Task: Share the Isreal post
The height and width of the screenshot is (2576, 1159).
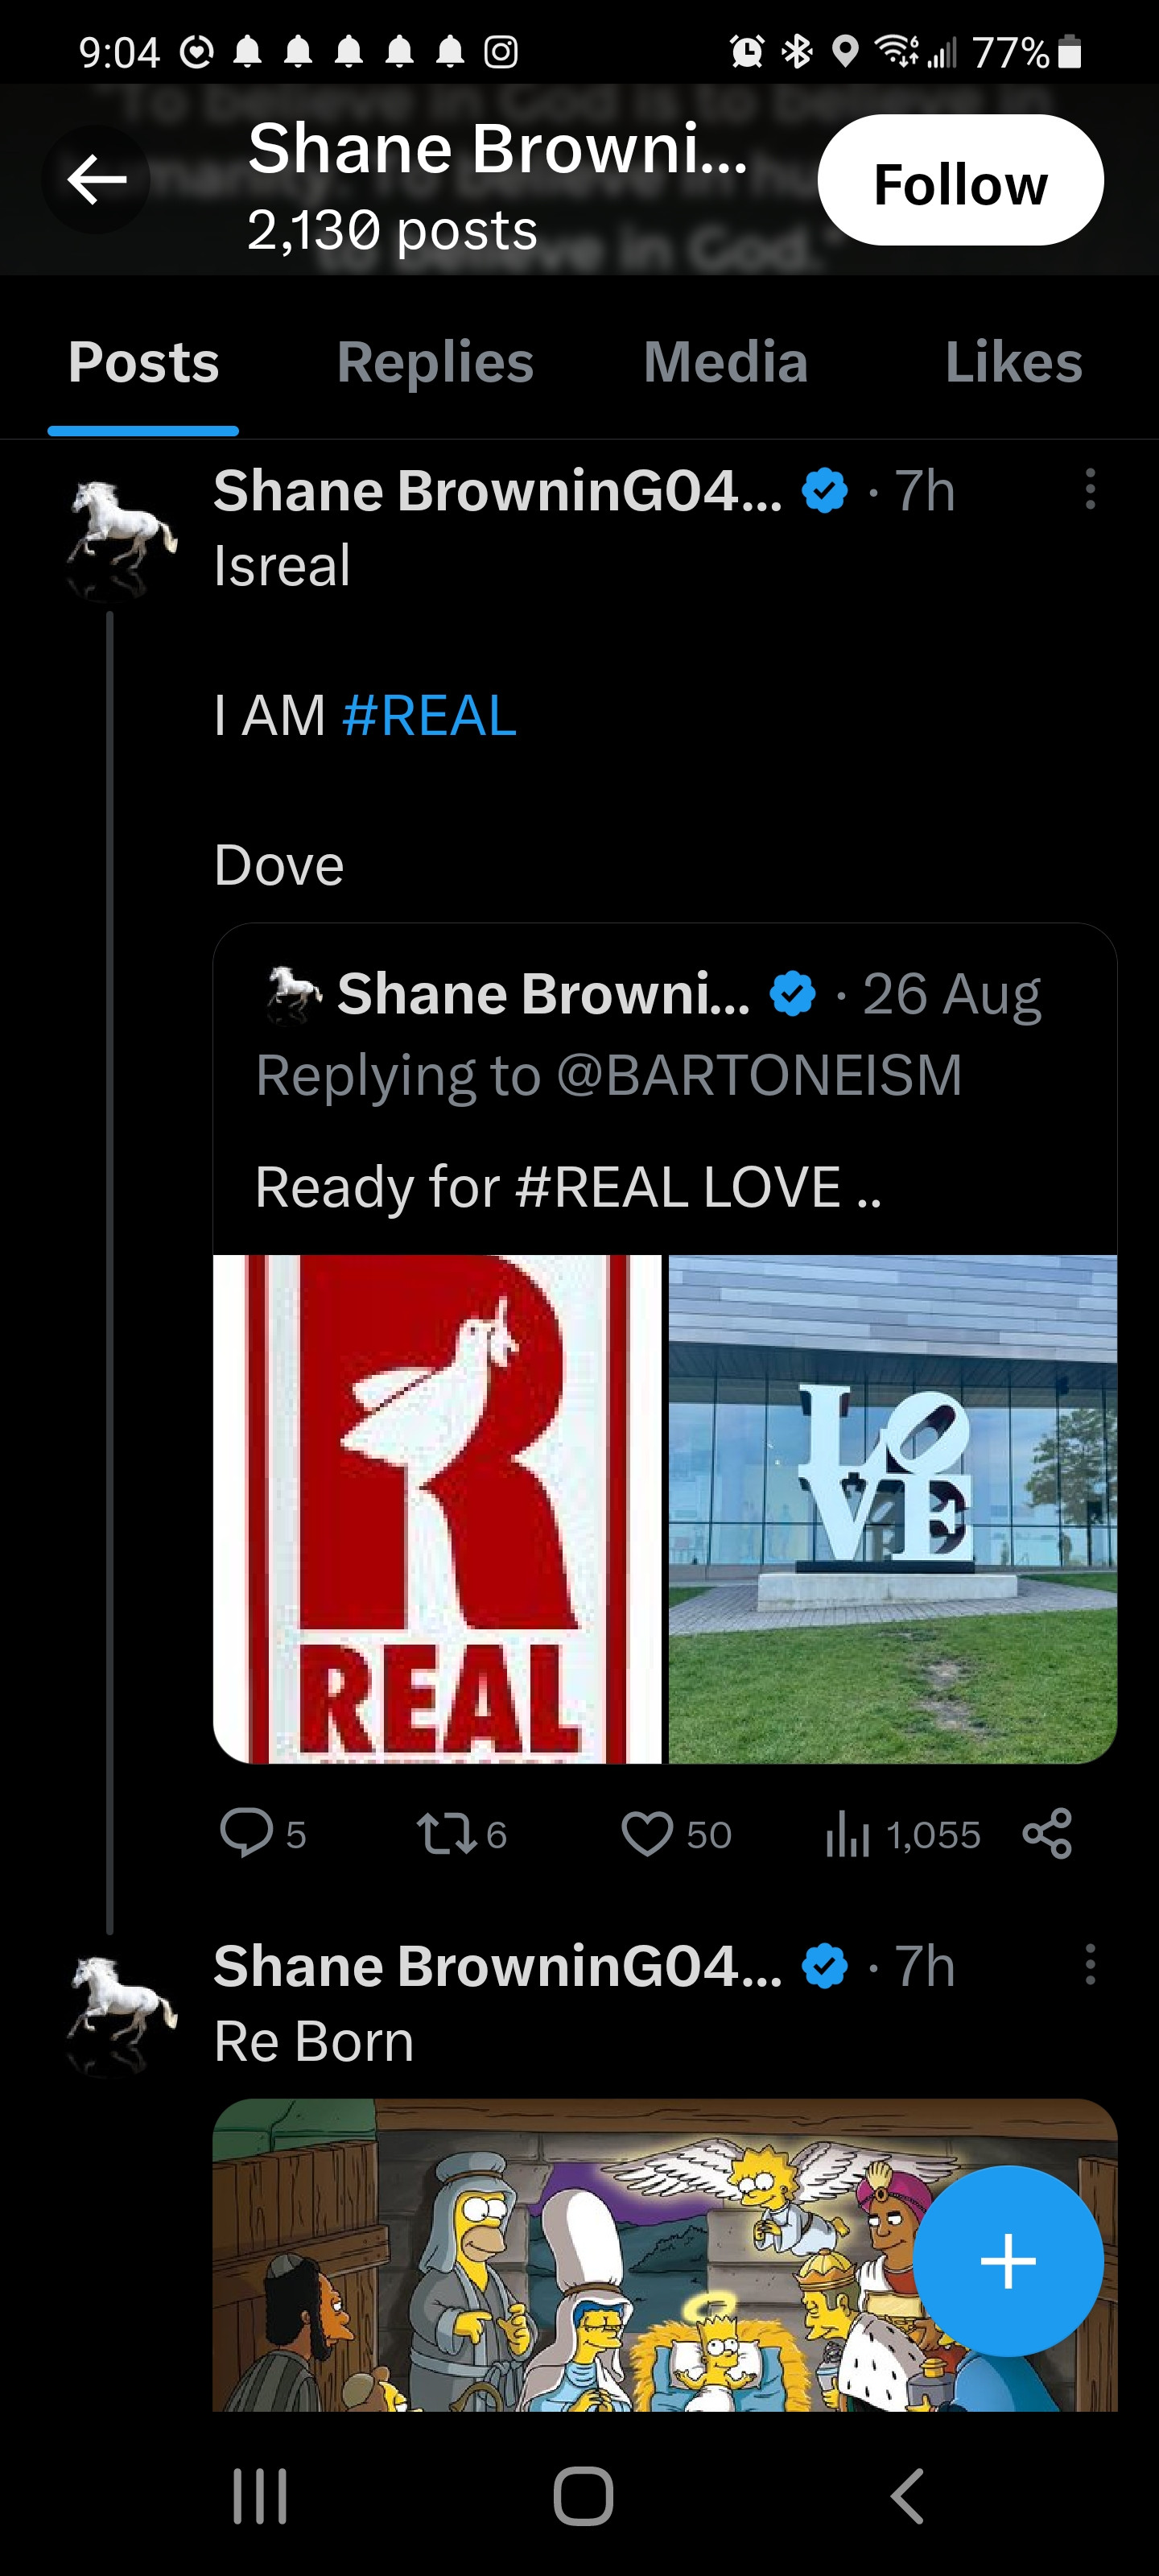Action: pos(1047,1834)
